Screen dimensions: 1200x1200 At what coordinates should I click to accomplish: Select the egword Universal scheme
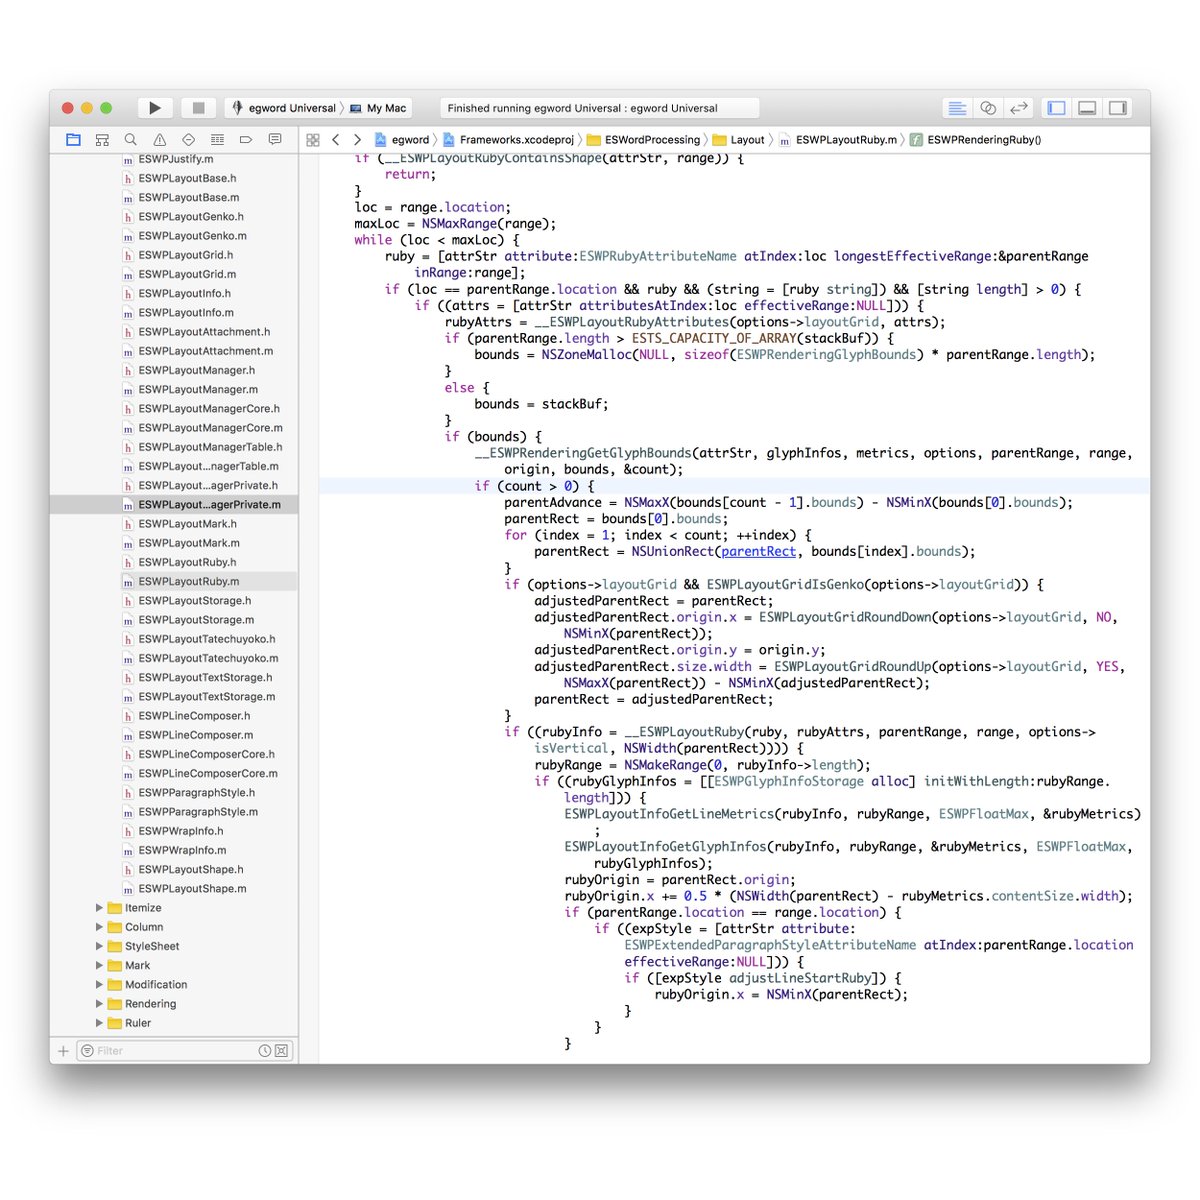[284, 108]
